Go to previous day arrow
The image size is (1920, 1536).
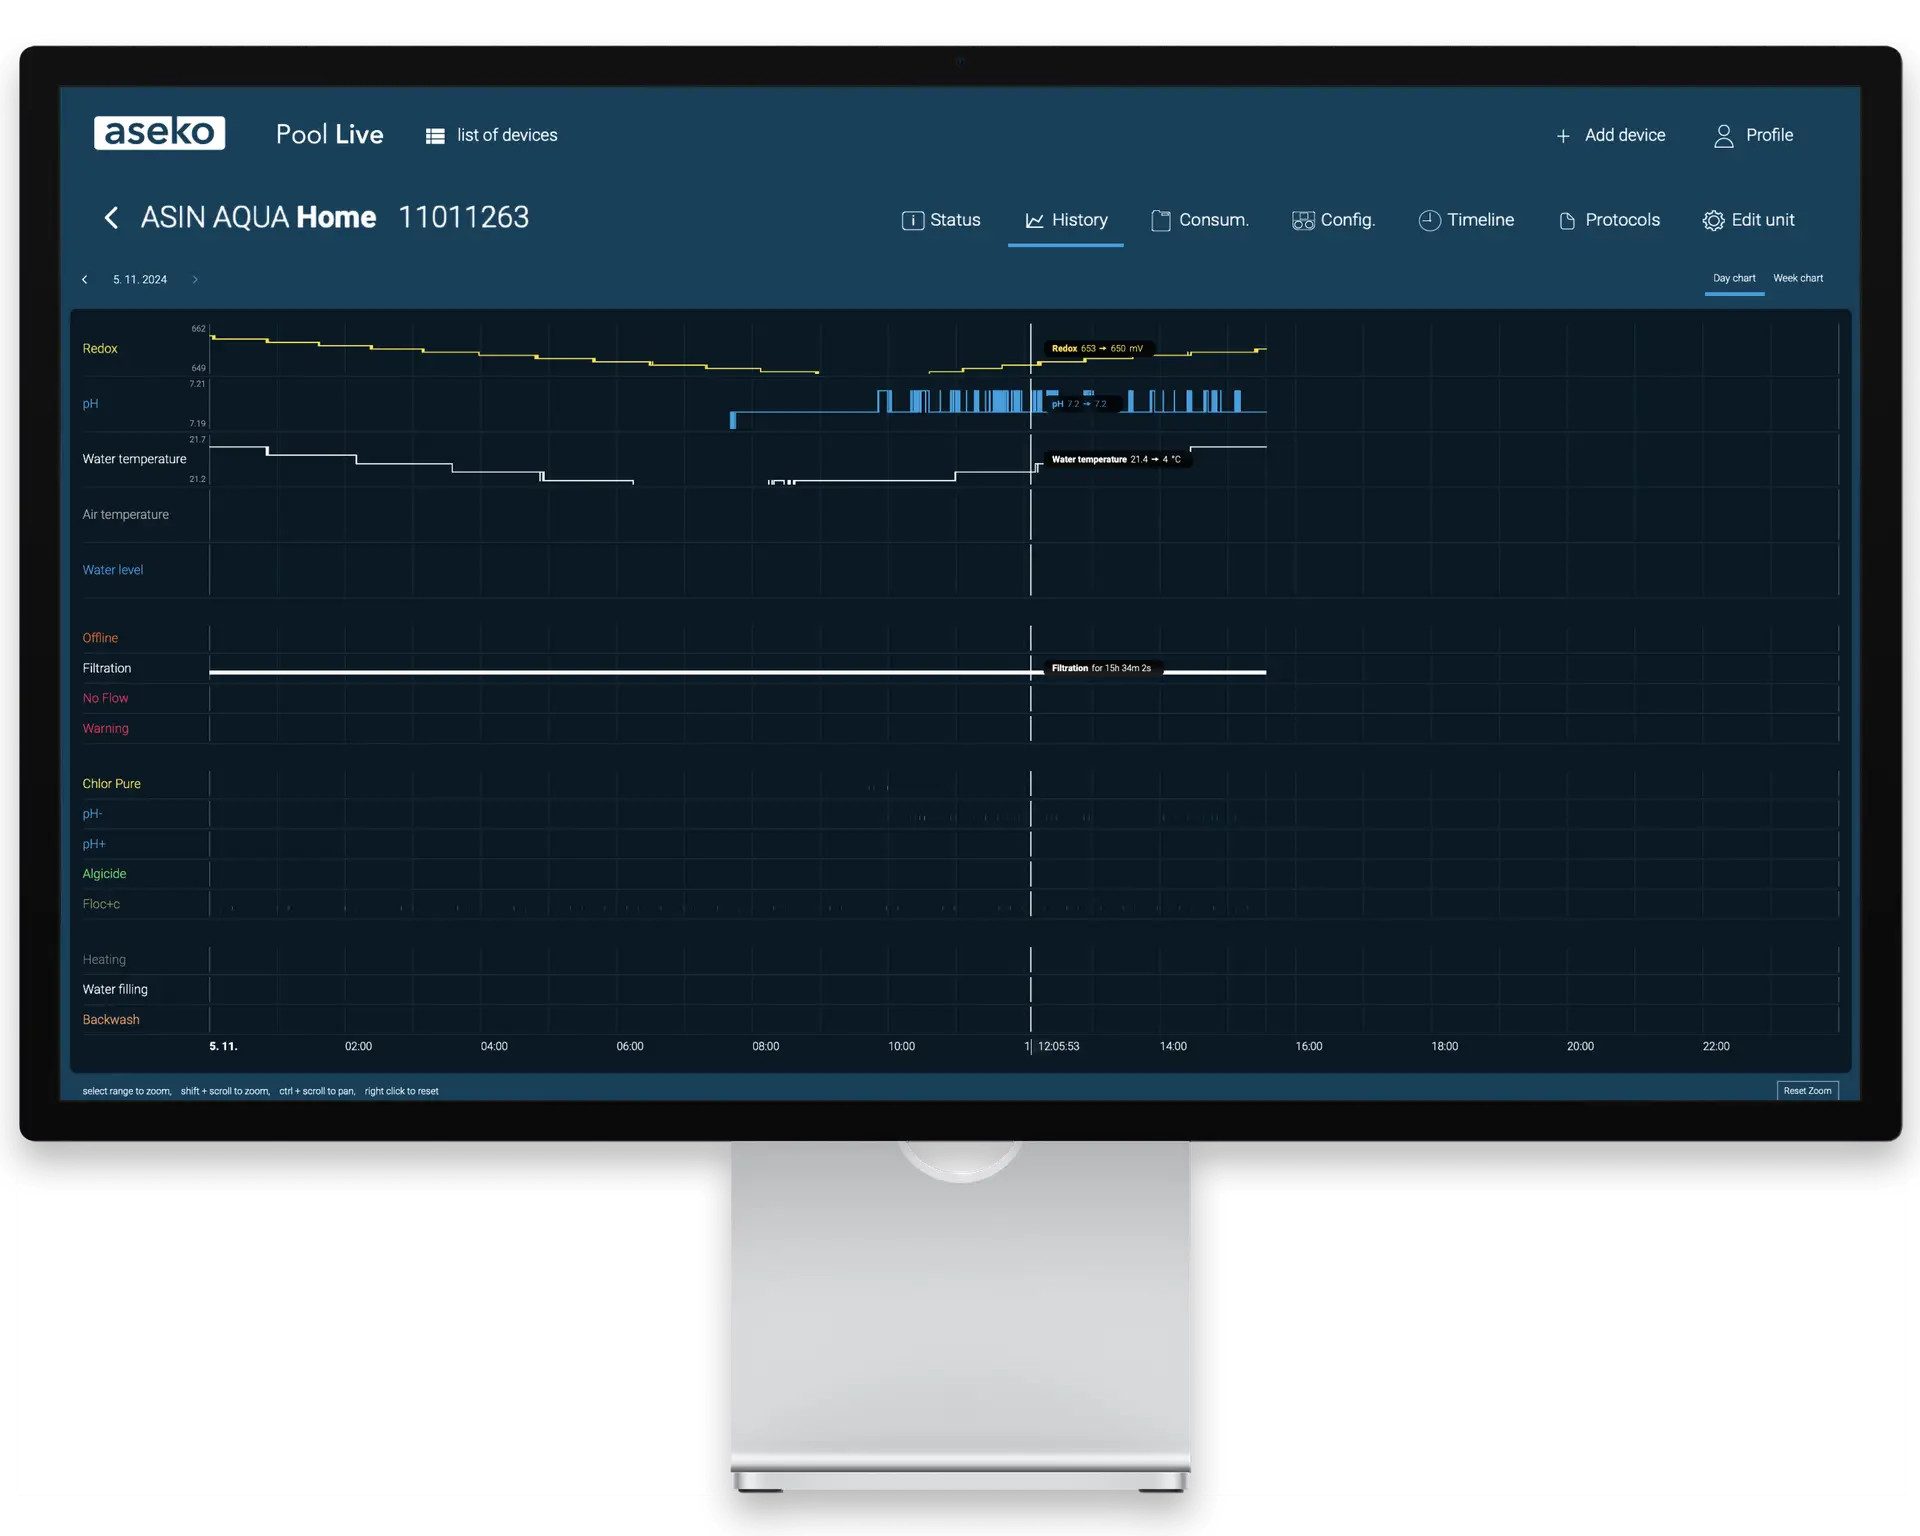point(85,280)
